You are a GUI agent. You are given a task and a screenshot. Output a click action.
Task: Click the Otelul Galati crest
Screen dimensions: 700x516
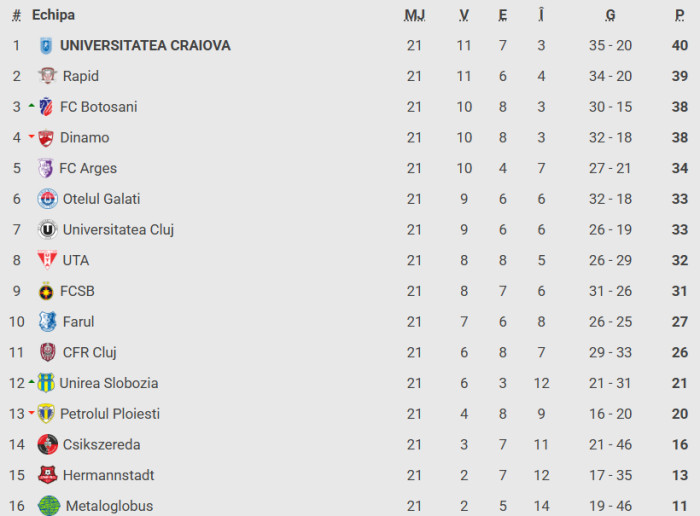tap(47, 199)
